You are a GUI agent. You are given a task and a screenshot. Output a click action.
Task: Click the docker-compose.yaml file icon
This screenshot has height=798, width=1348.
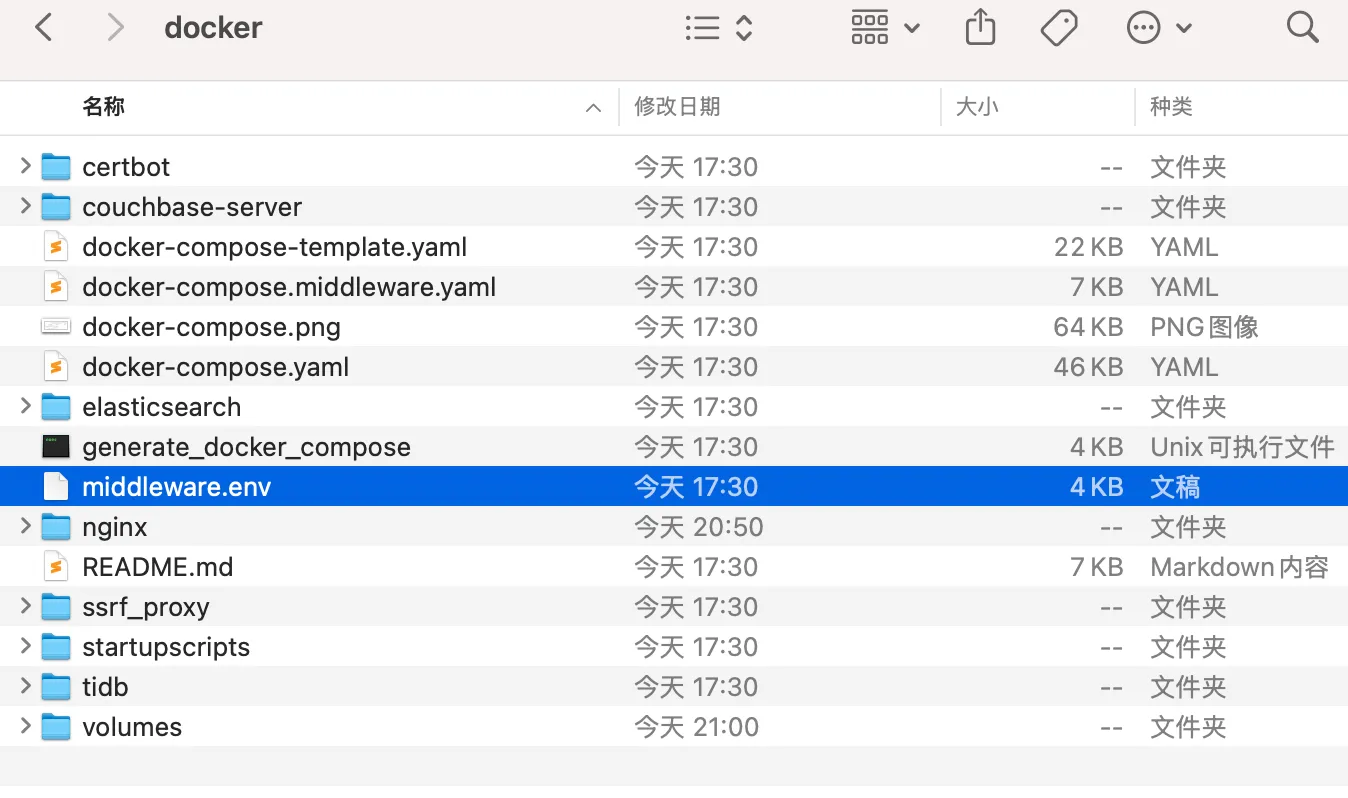tap(56, 367)
